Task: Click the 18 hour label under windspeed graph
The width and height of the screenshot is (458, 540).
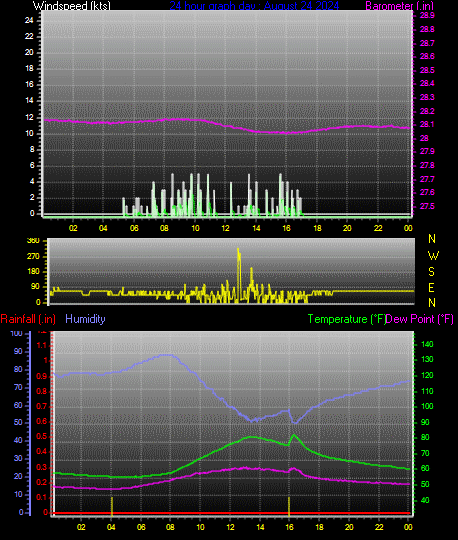Action: pyautogui.click(x=317, y=228)
